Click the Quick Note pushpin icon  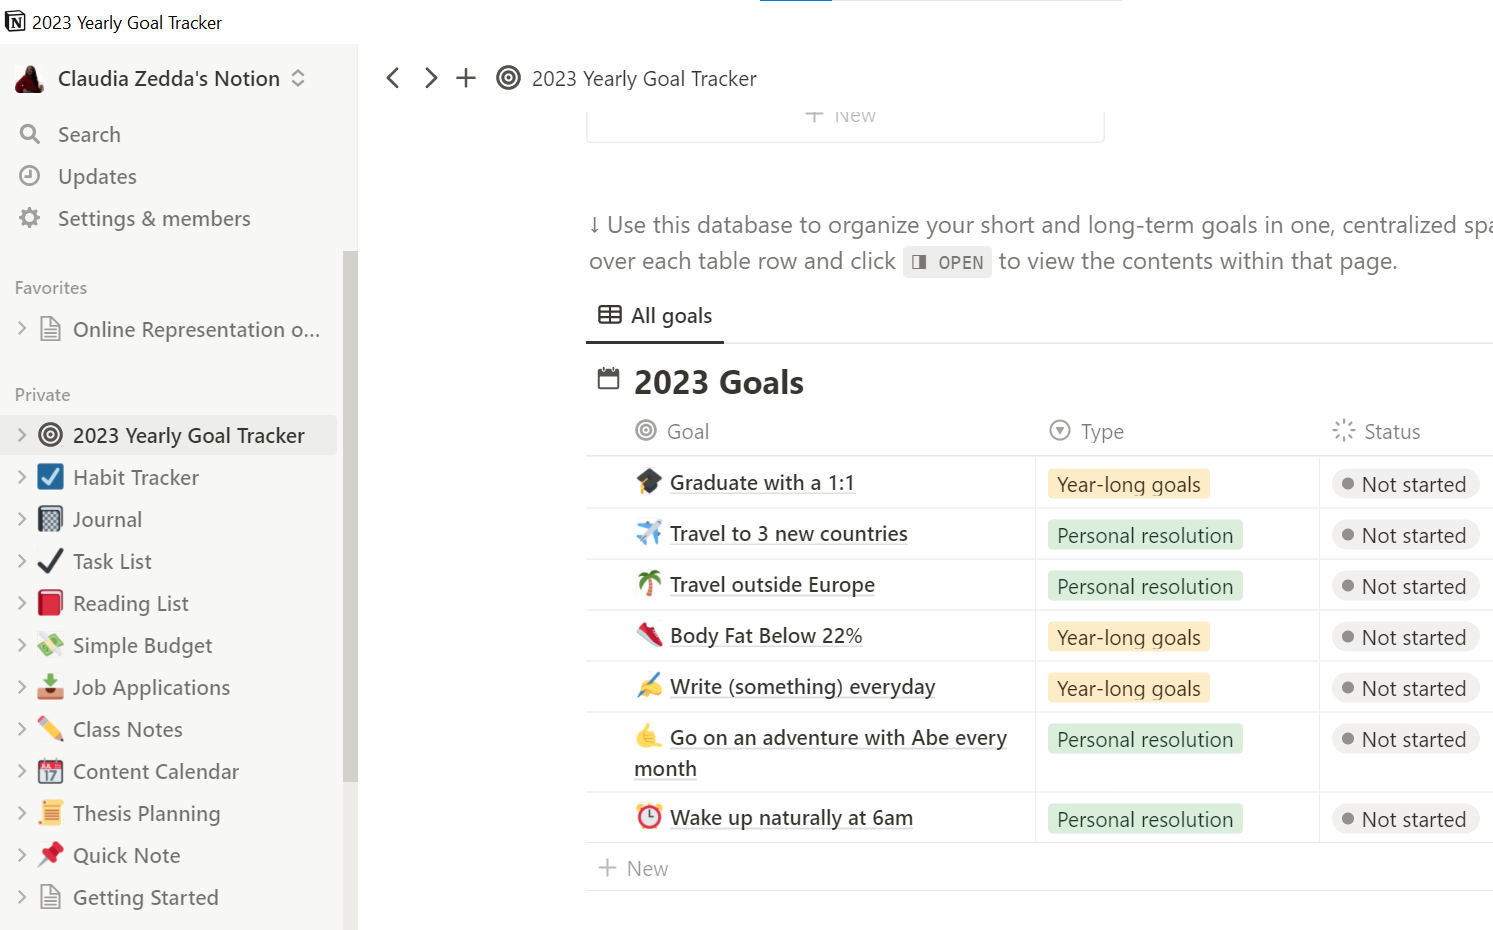click(50, 855)
